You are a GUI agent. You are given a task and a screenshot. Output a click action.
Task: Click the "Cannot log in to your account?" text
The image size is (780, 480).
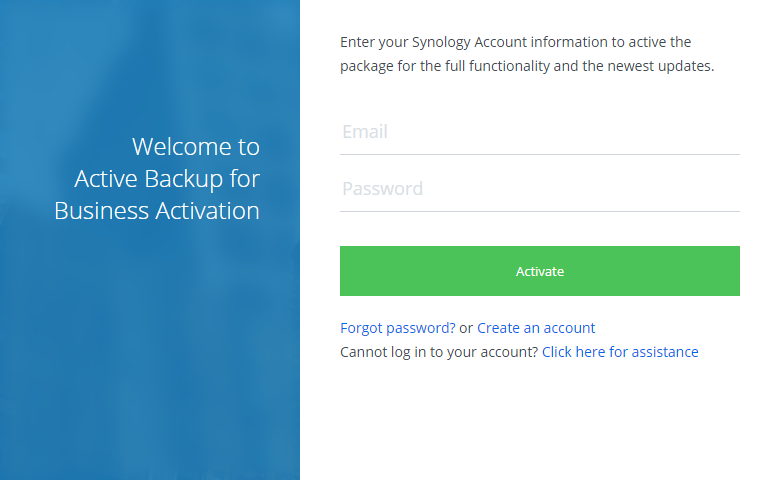(439, 352)
